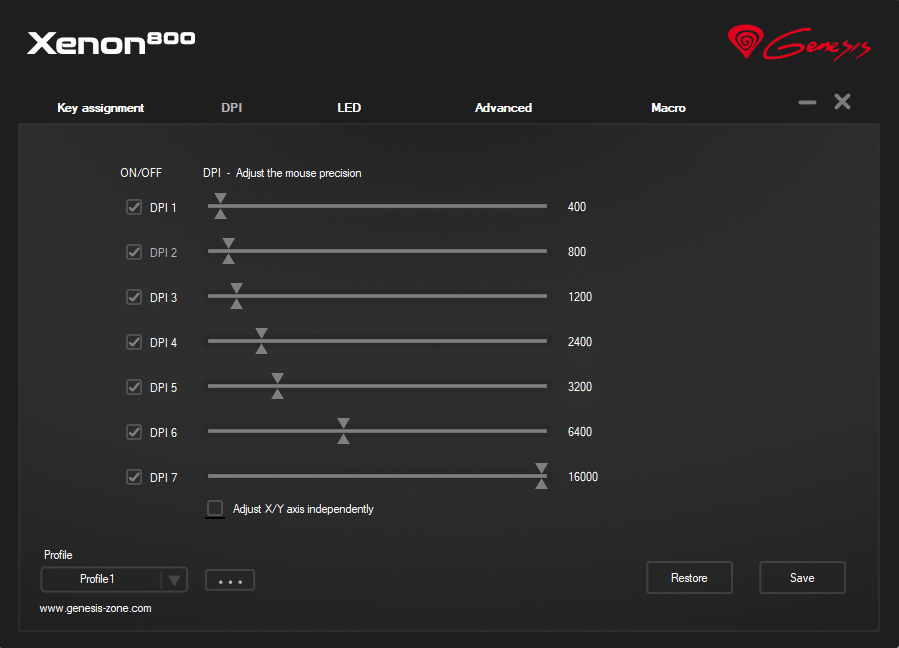Uncheck the DPI 4 level
This screenshot has width=899, height=648.
(134, 343)
